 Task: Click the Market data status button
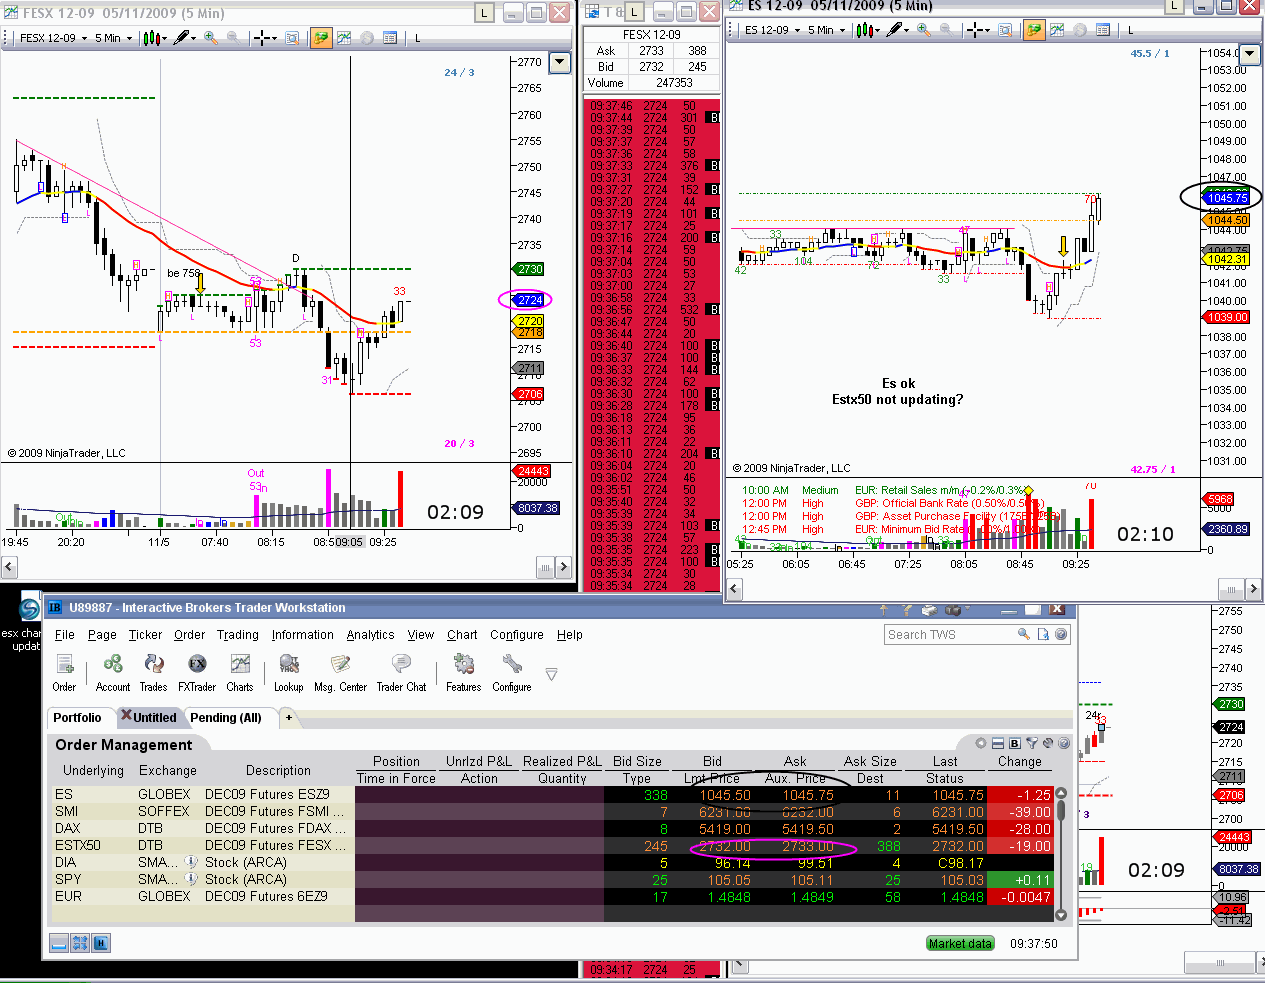(960, 943)
